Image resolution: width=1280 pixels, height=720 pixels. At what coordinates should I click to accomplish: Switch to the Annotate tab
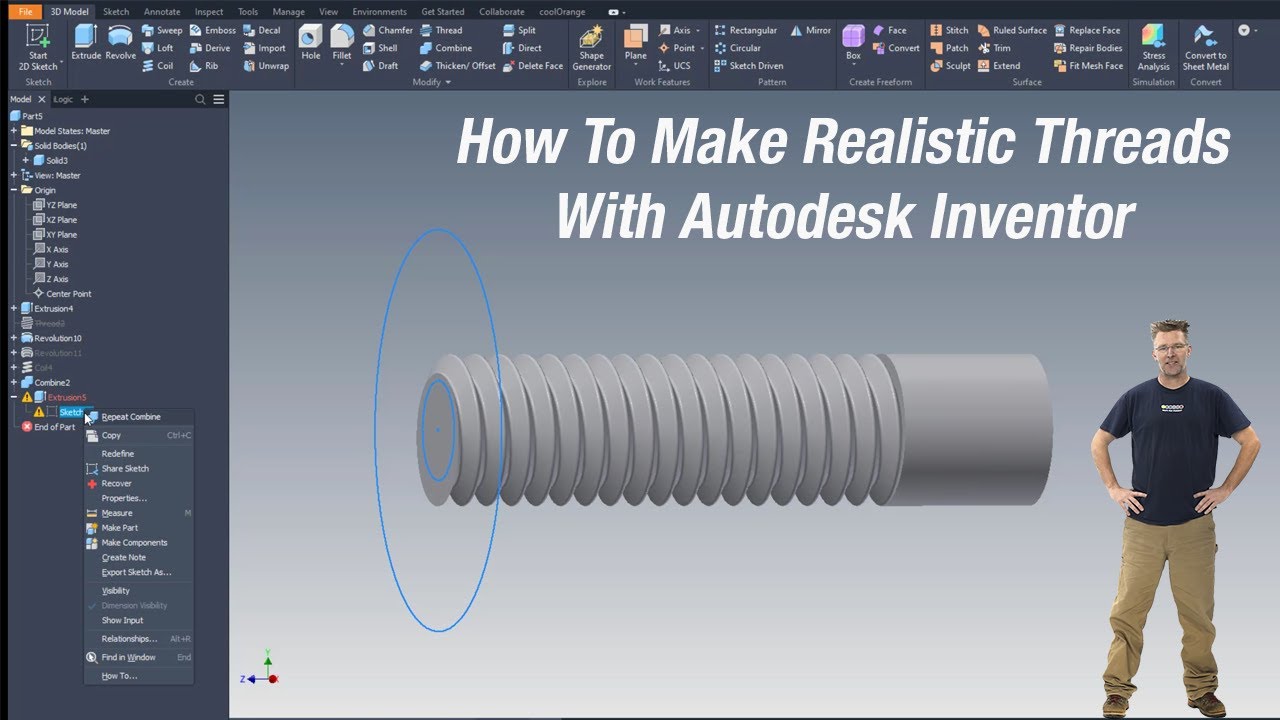click(x=161, y=12)
